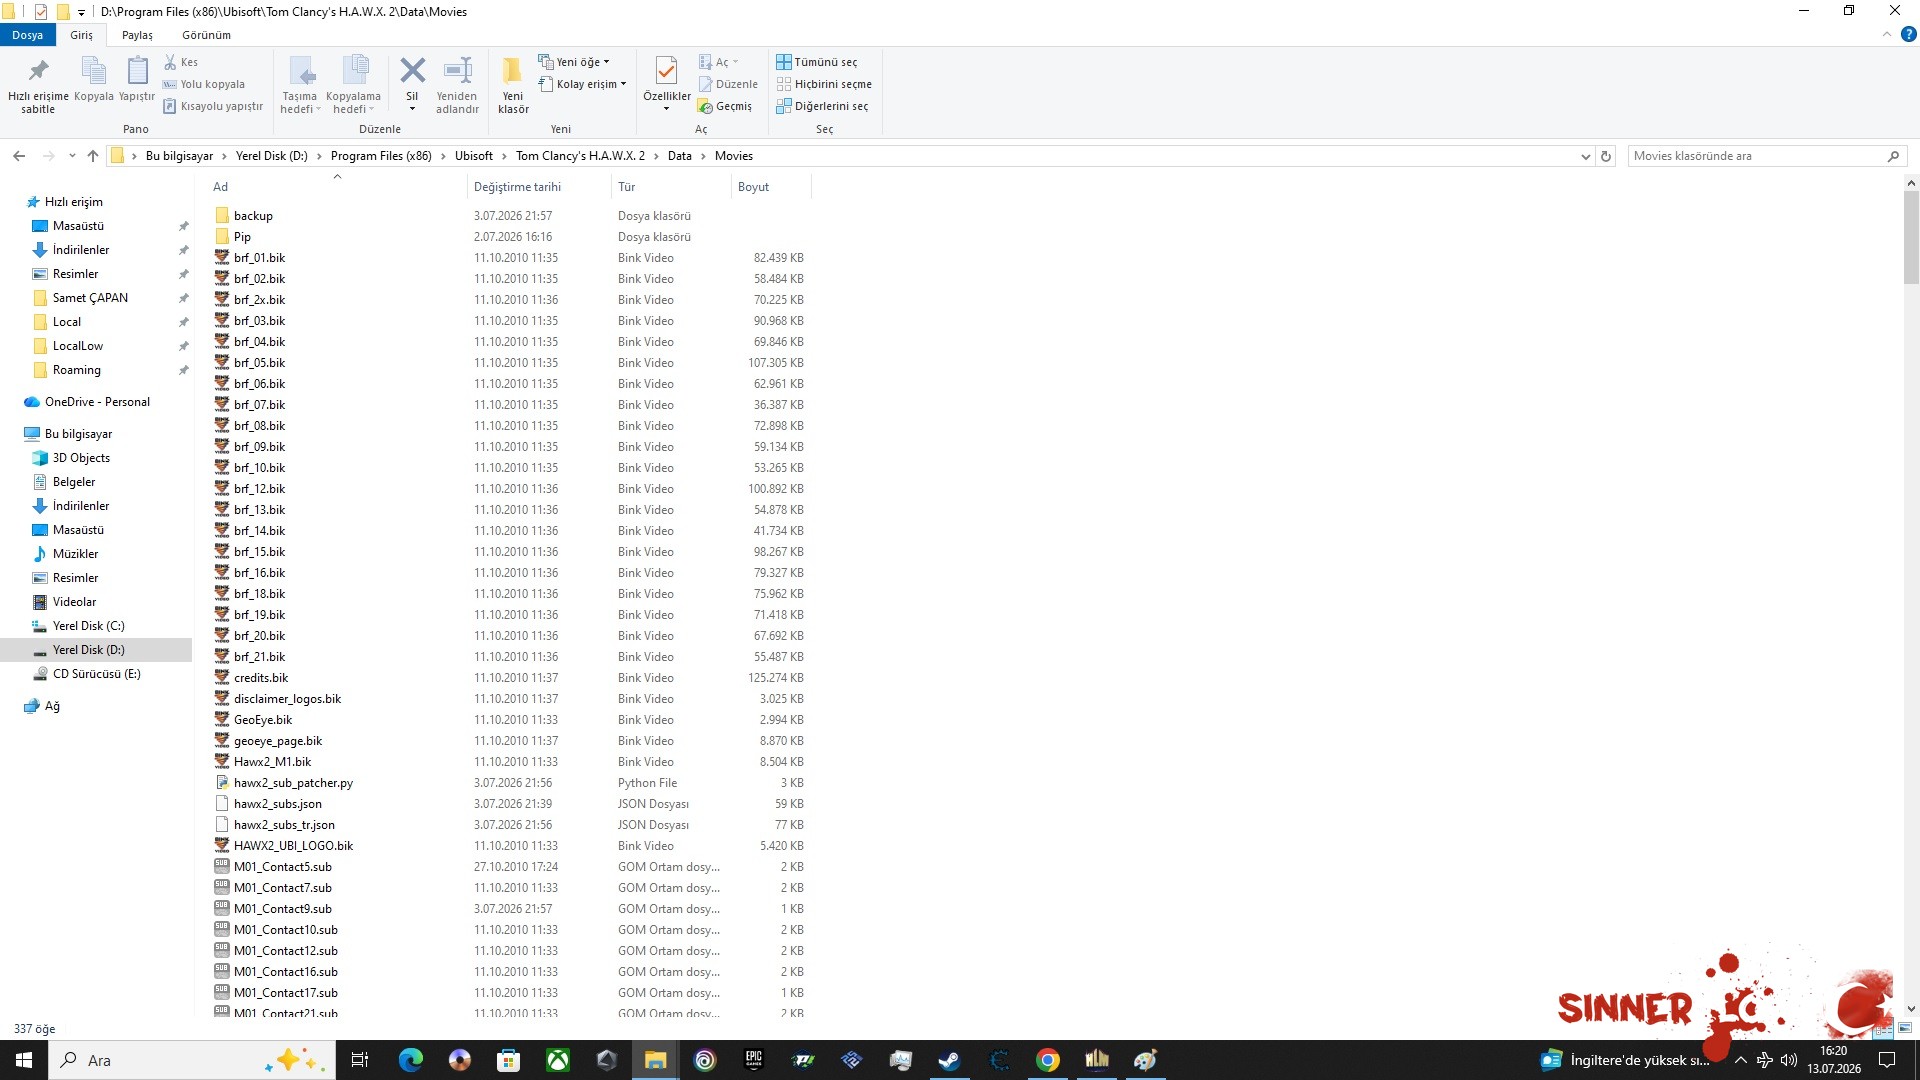This screenshot has width=1920, height=1080.
Task: Click the Sil (delete) icon in ribbon
Action: (x=412, y=72)
